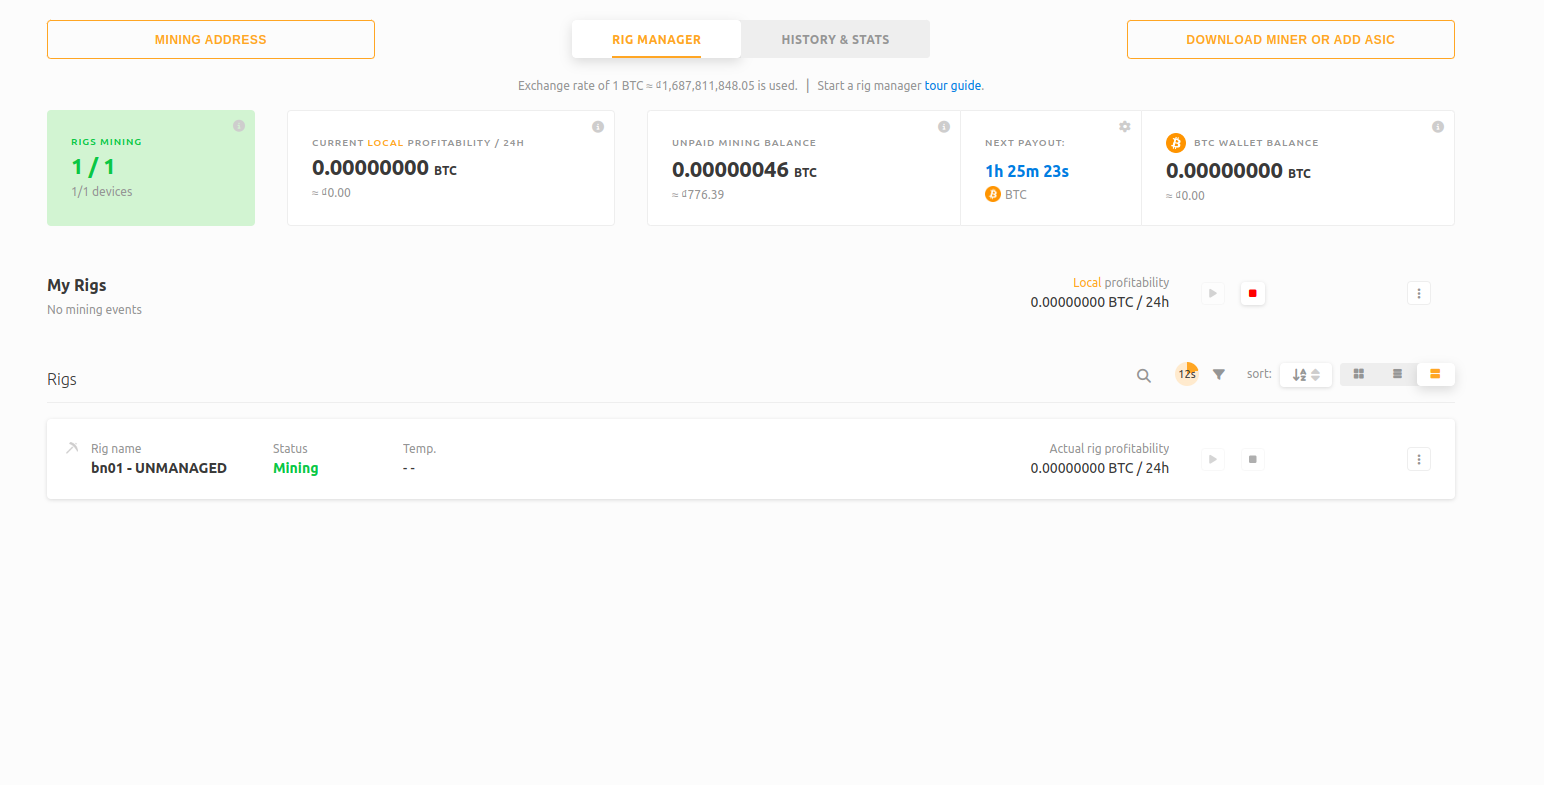Stop mining on rig bn01
1544x785 pixels.
pos(1252,458)
